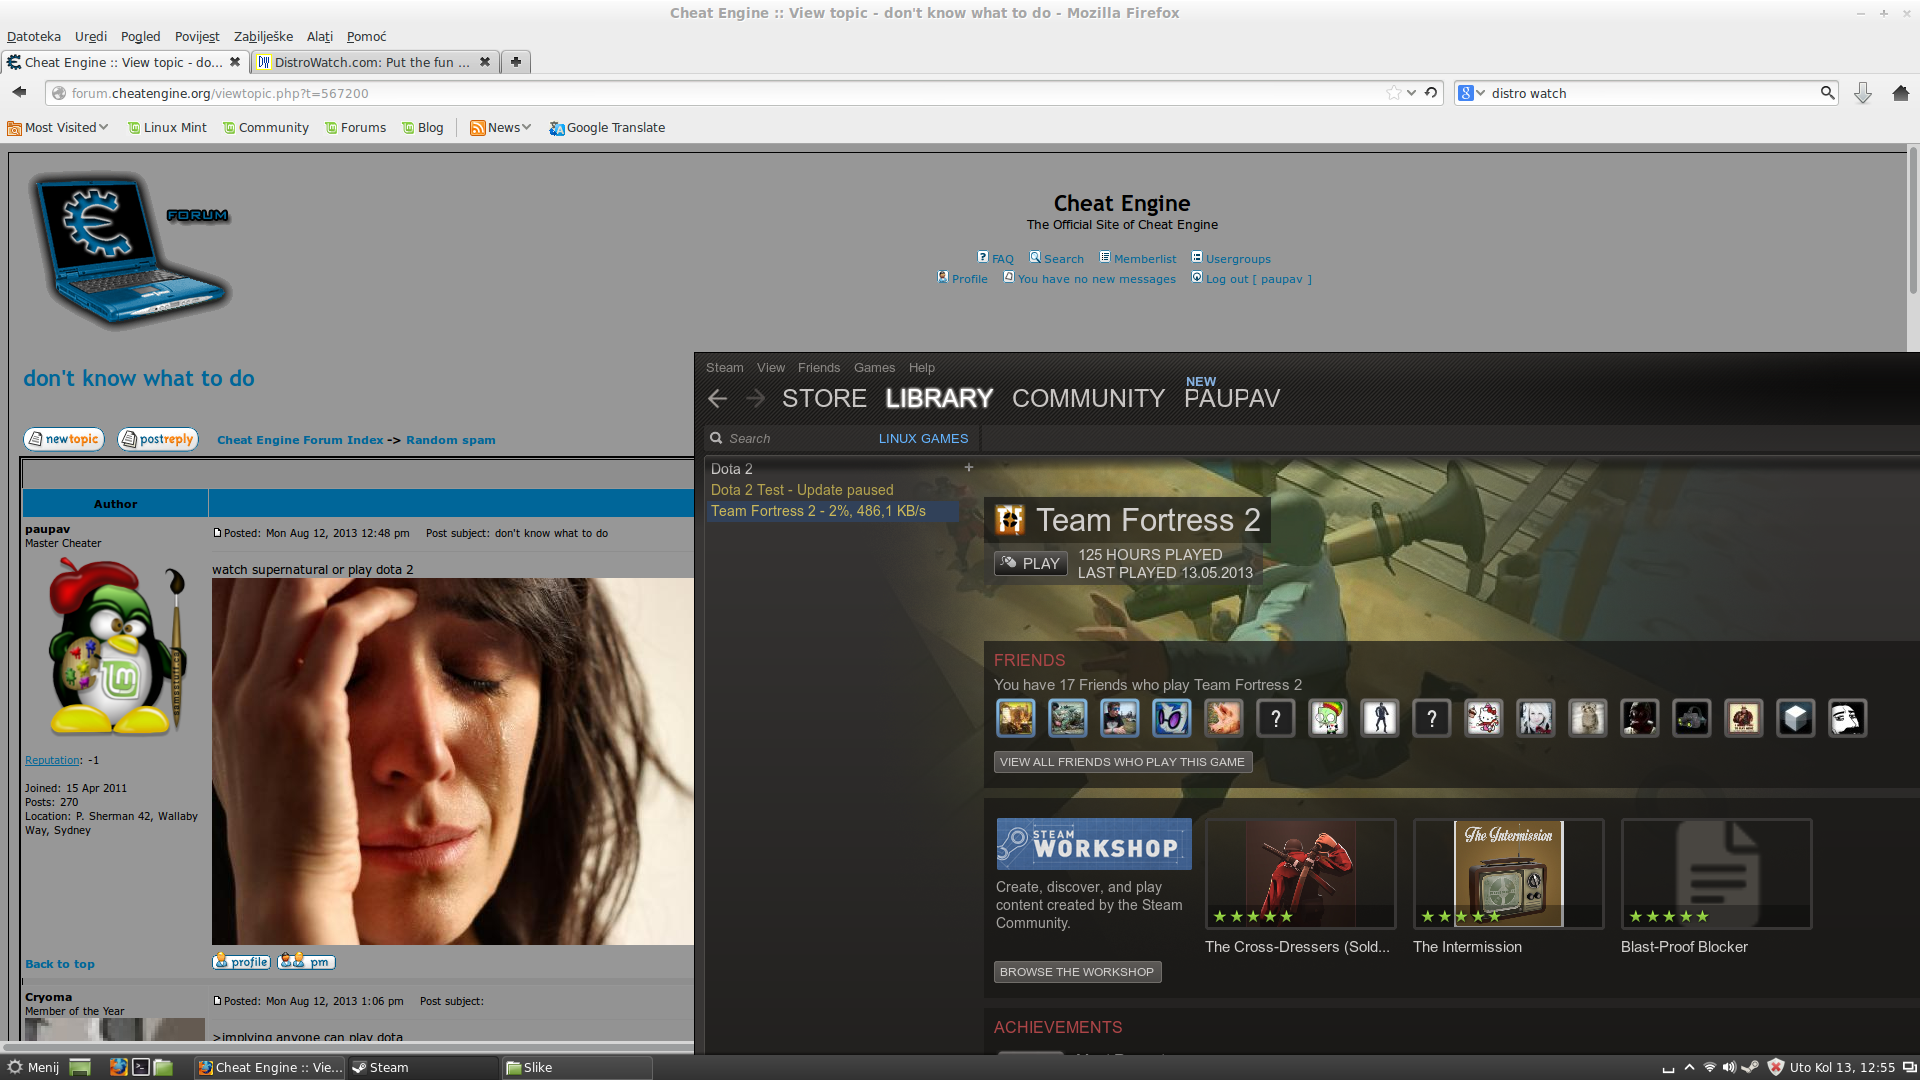
Task: Select Dota 2 in the Steam library list
Action: (732, 469)
